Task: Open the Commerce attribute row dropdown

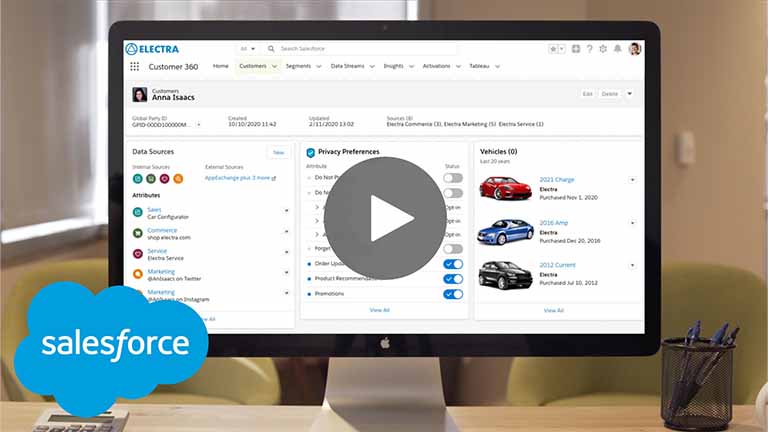Action: [x=287, y=231]
